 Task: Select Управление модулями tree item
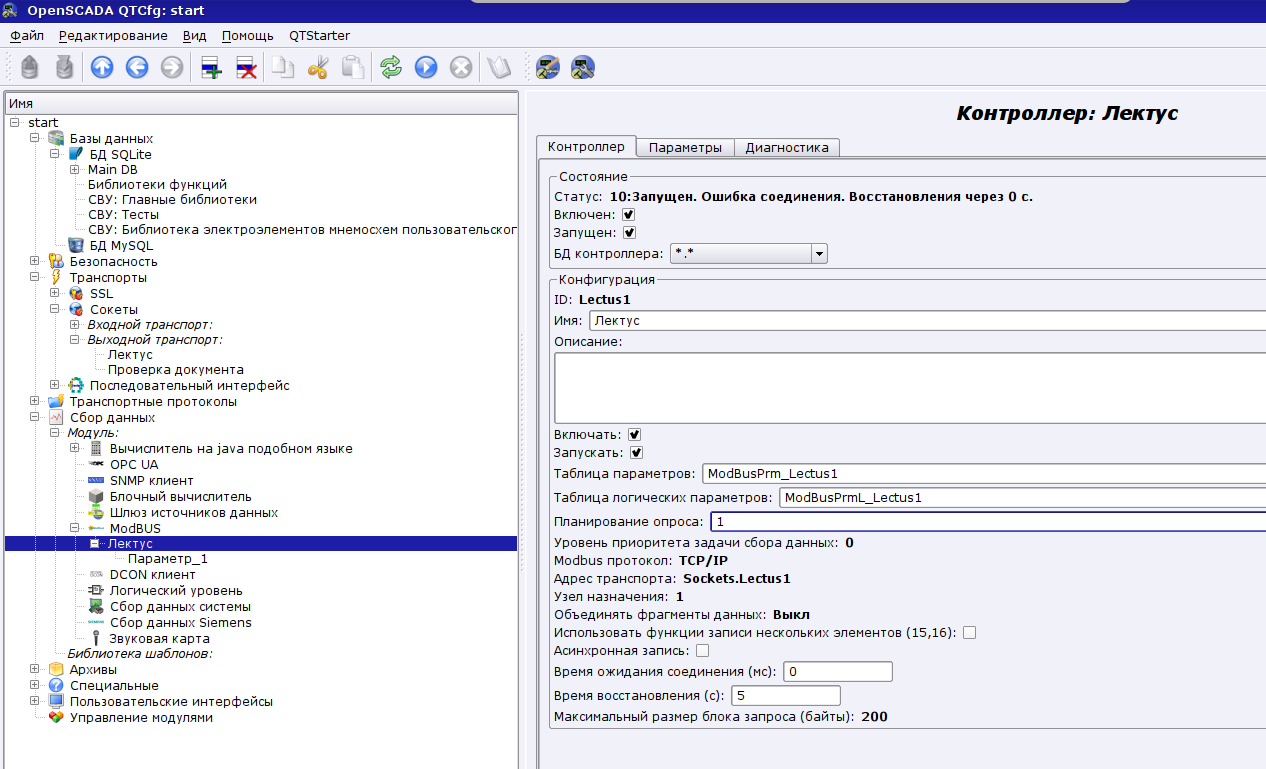[140, 717]
